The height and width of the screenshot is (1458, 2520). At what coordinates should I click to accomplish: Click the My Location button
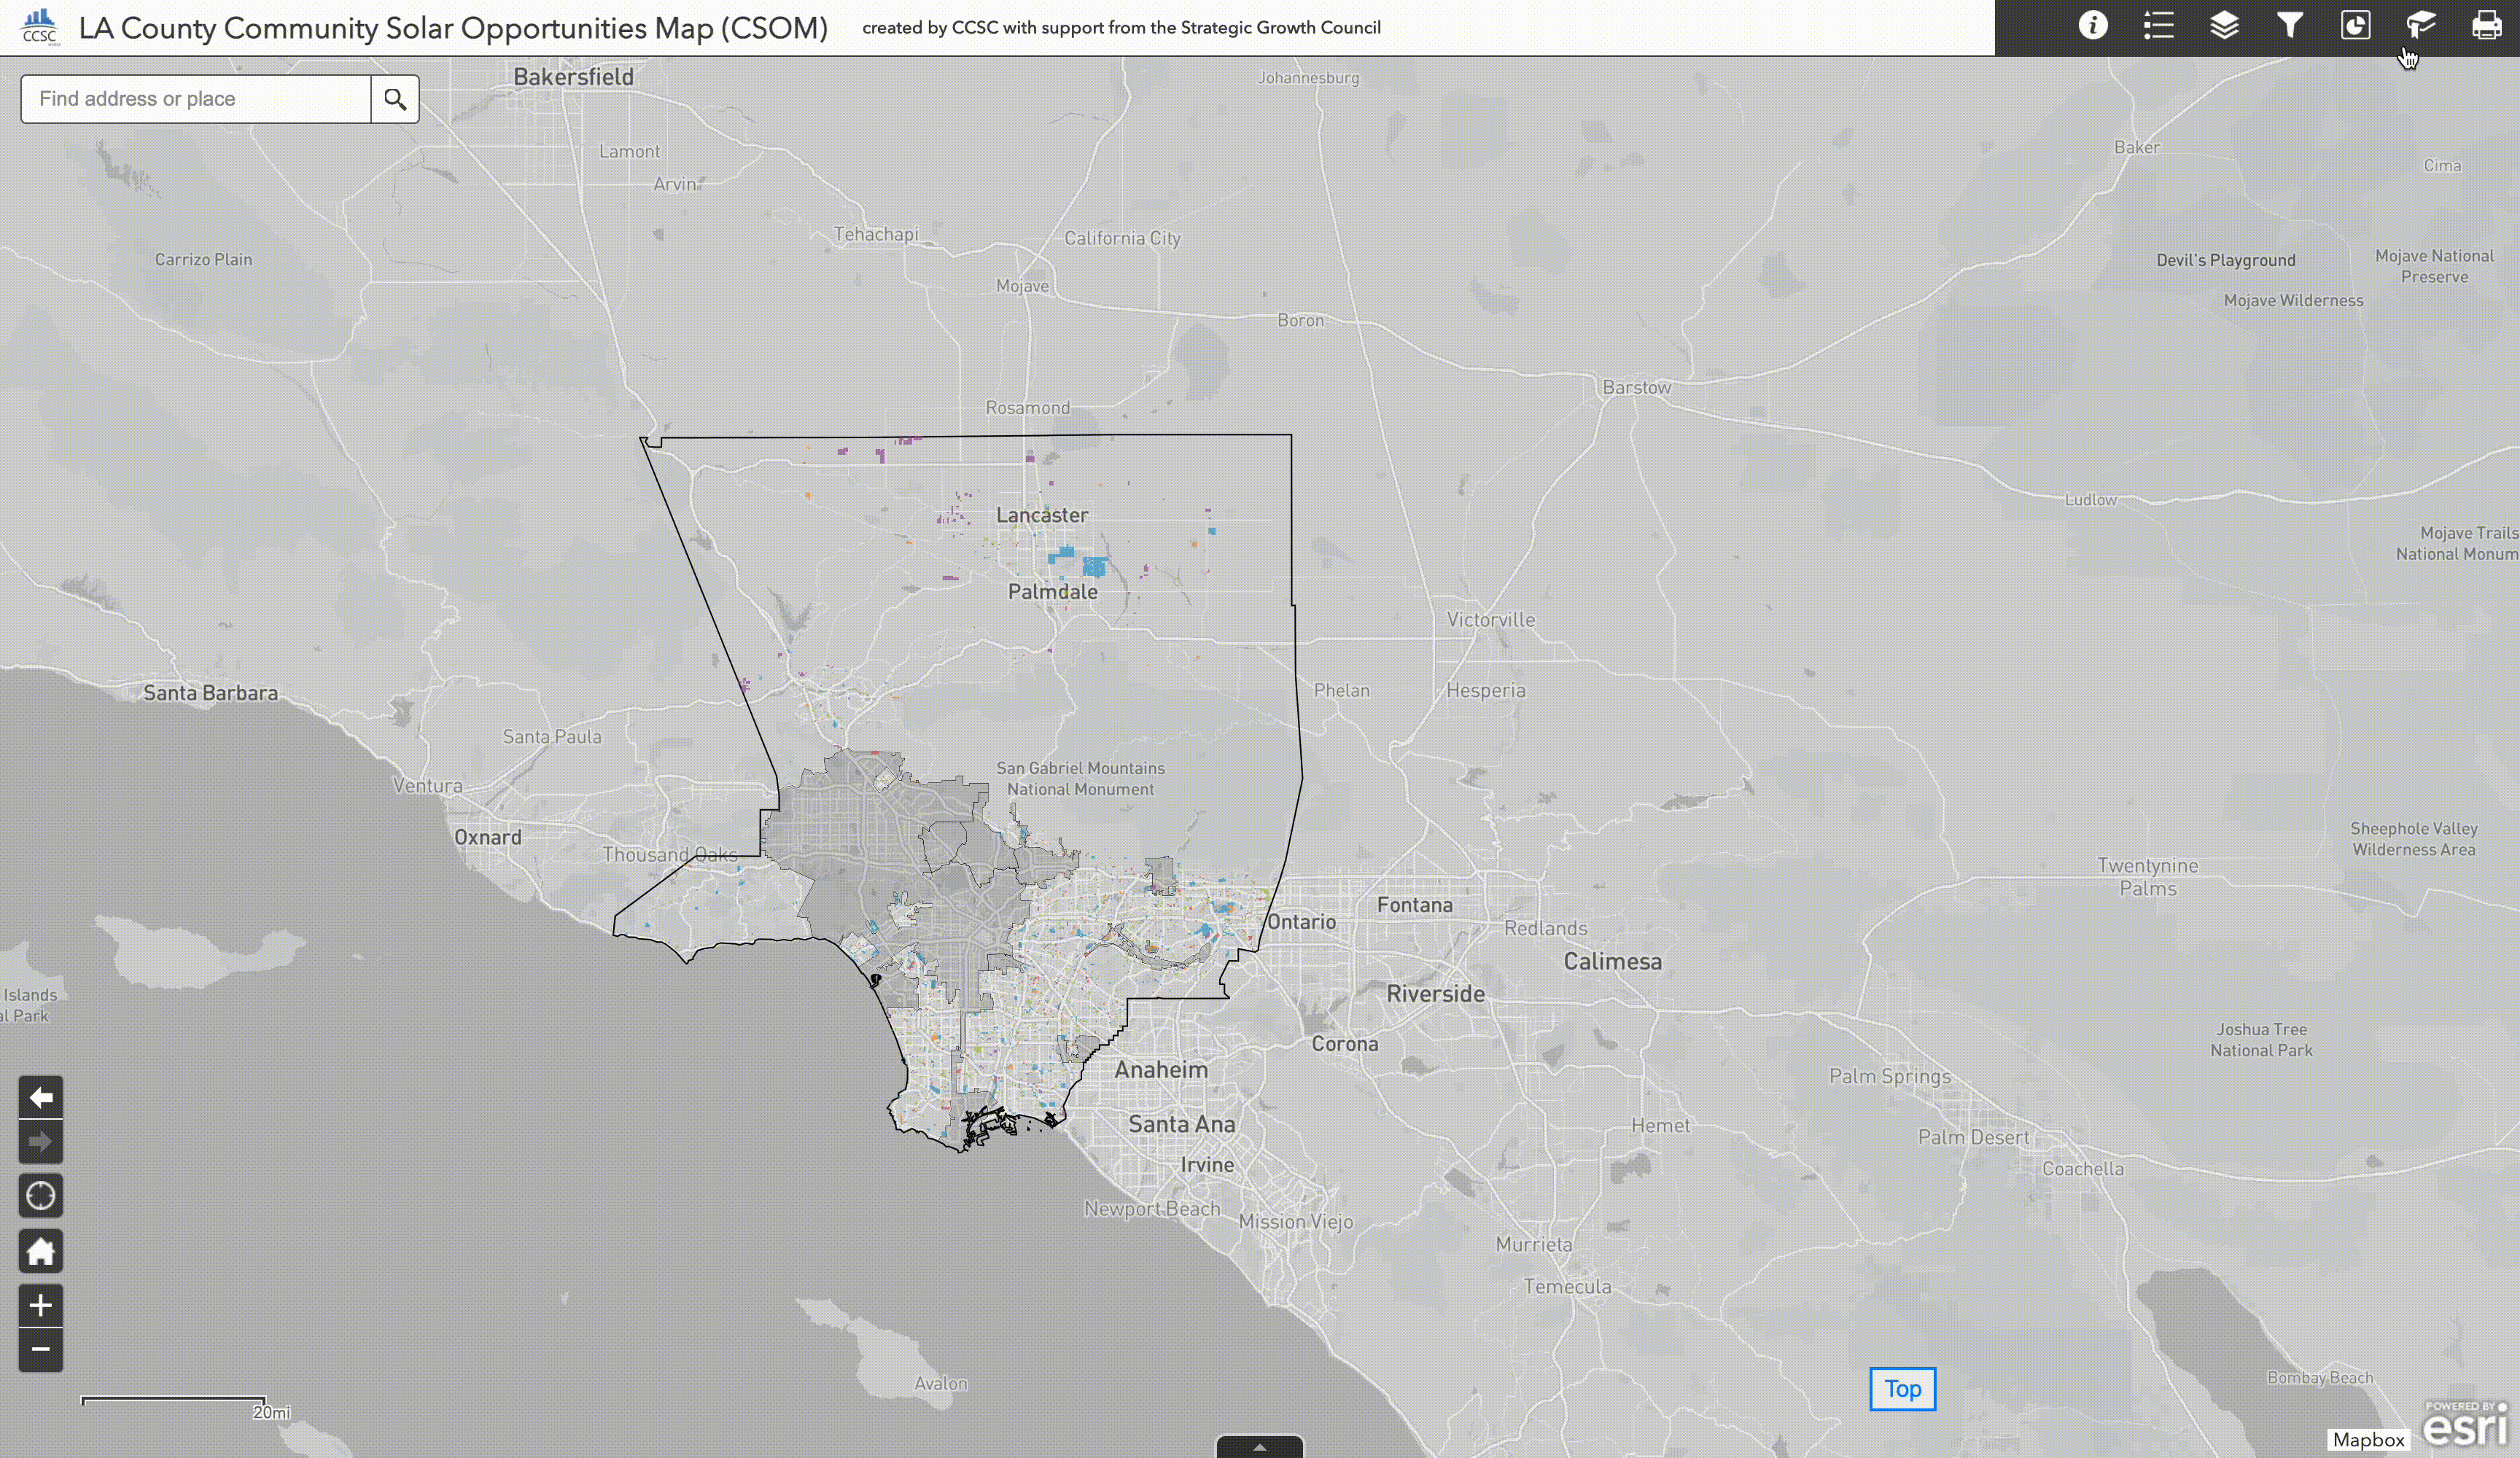click(x=41, y=1195)
